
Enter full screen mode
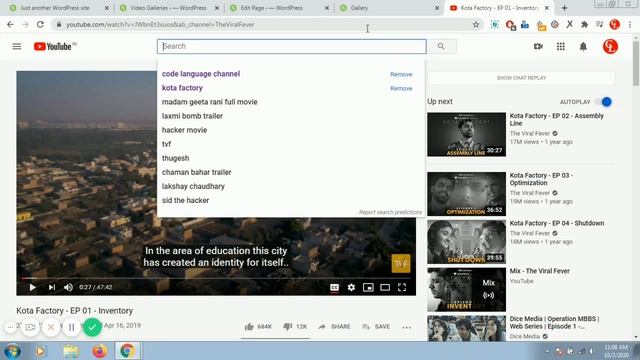pos(402,287)
